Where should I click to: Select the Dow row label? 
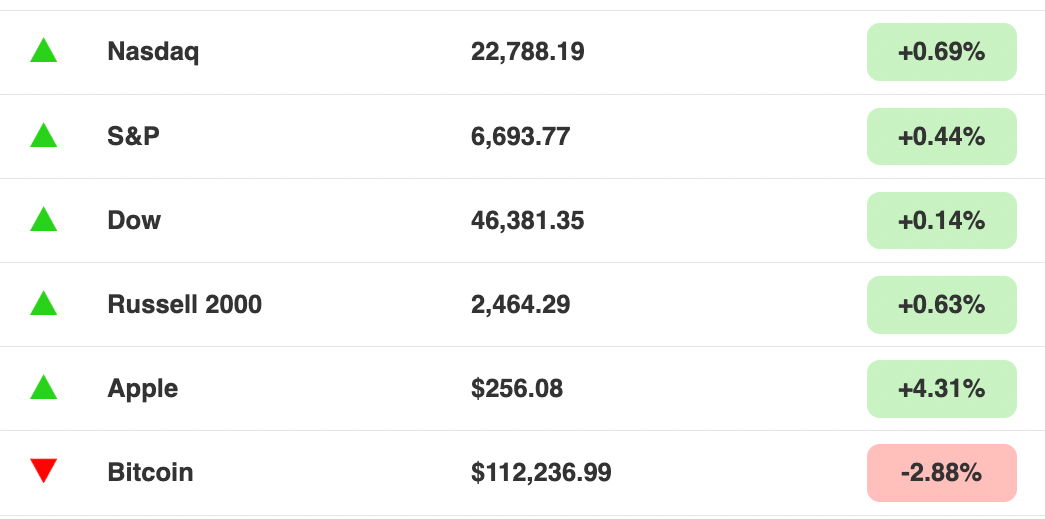coord(134,220)
